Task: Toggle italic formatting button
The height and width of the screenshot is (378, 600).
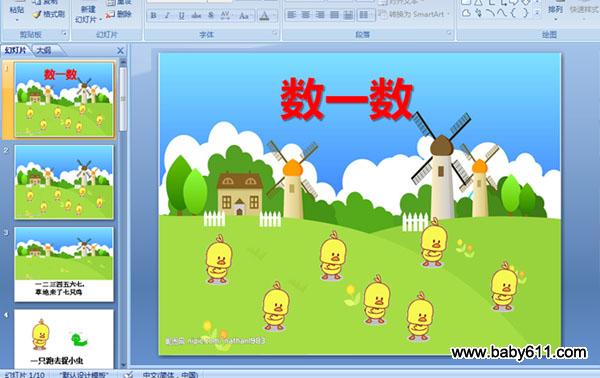Action: click(167, 15)
